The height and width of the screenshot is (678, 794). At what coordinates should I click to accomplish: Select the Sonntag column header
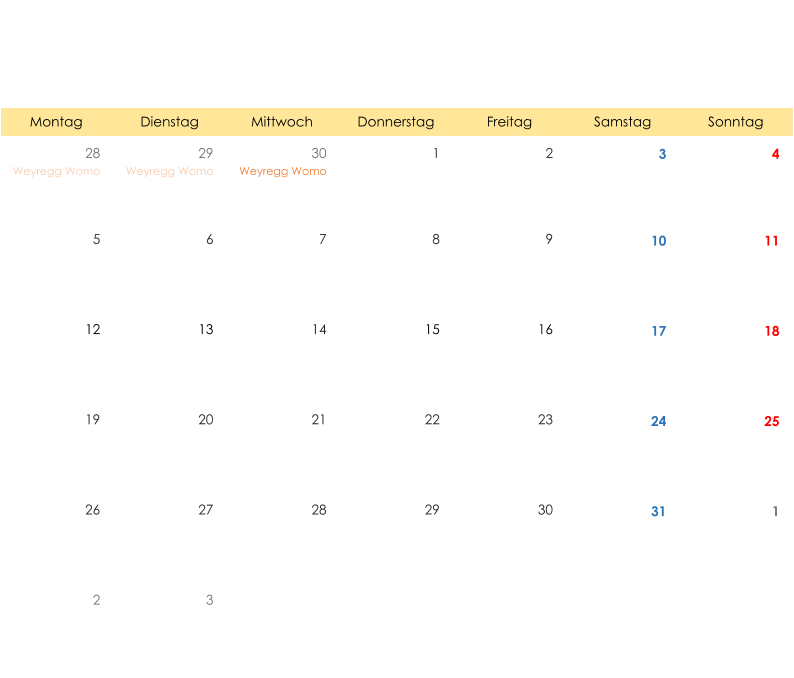click(736, 122)
